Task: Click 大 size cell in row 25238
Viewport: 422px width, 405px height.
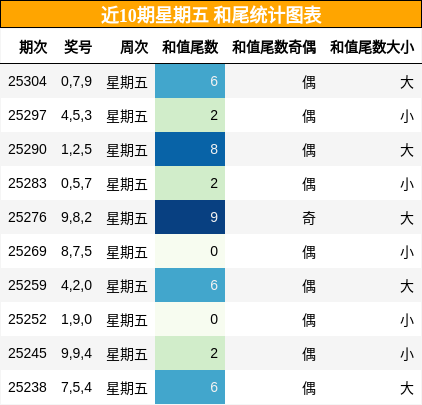Action: pos(407,388)
